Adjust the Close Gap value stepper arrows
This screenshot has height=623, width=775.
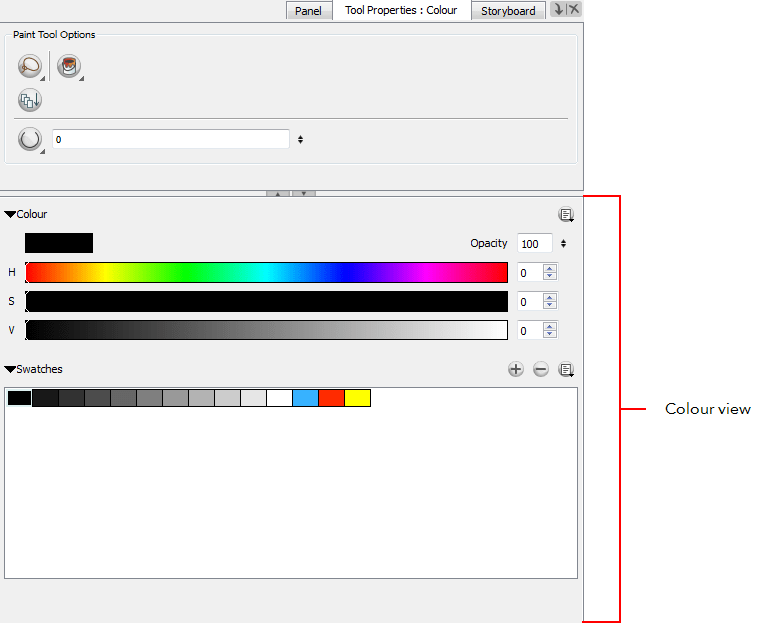pyautogui.click(x=300, y=139)
